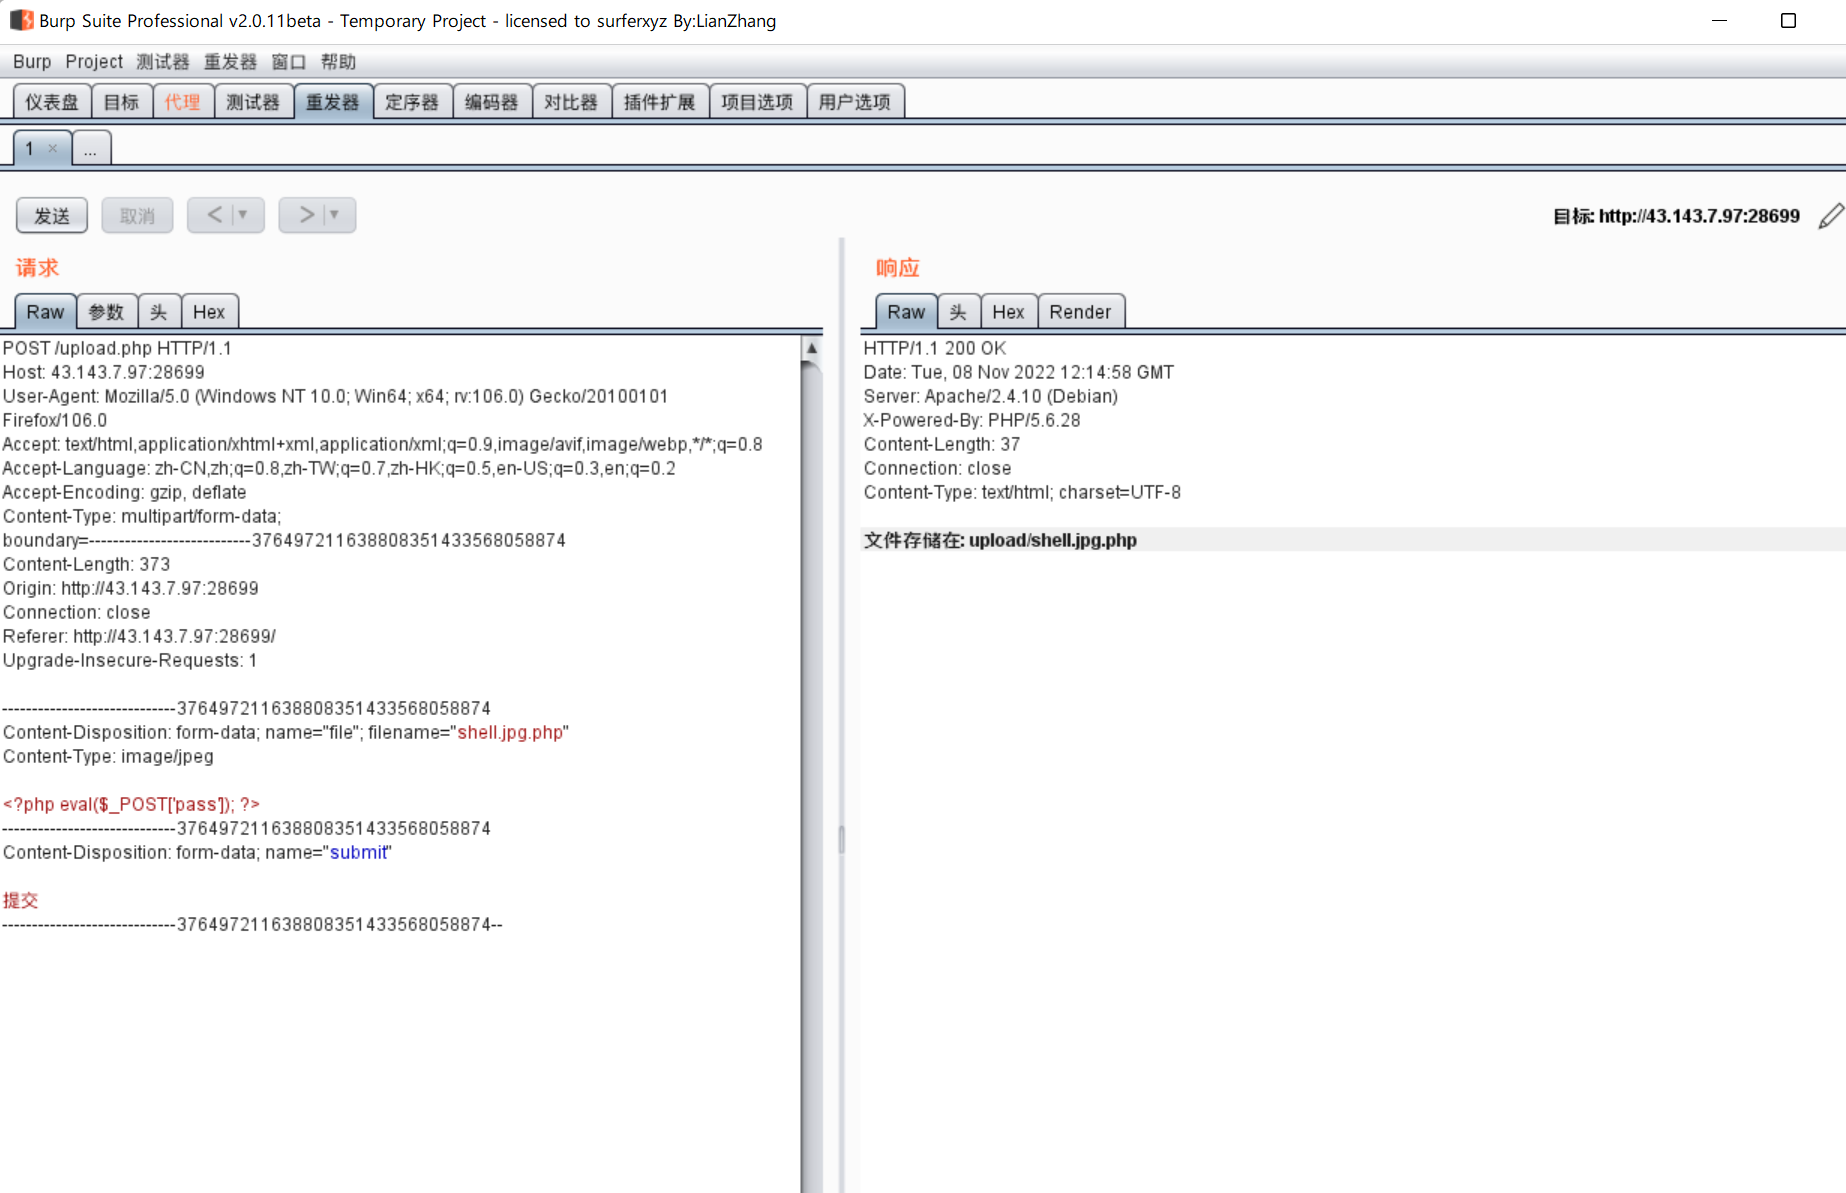Open the Project menu
The image size is (1846, 1193).
click(94, 62)
